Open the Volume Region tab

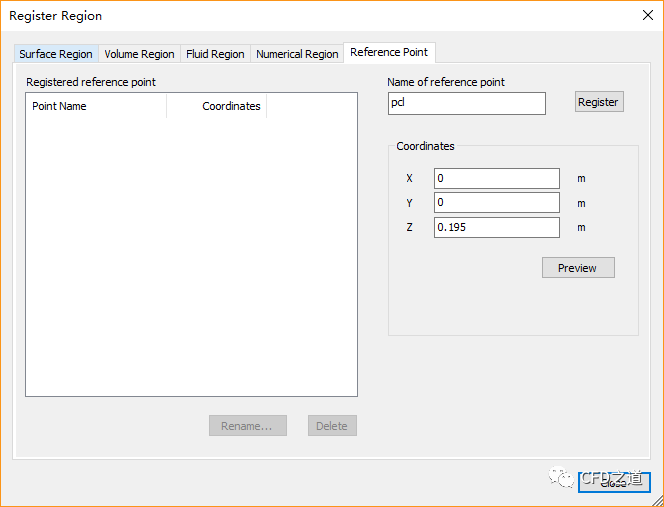pyautogui.click(x=139, y=54)
